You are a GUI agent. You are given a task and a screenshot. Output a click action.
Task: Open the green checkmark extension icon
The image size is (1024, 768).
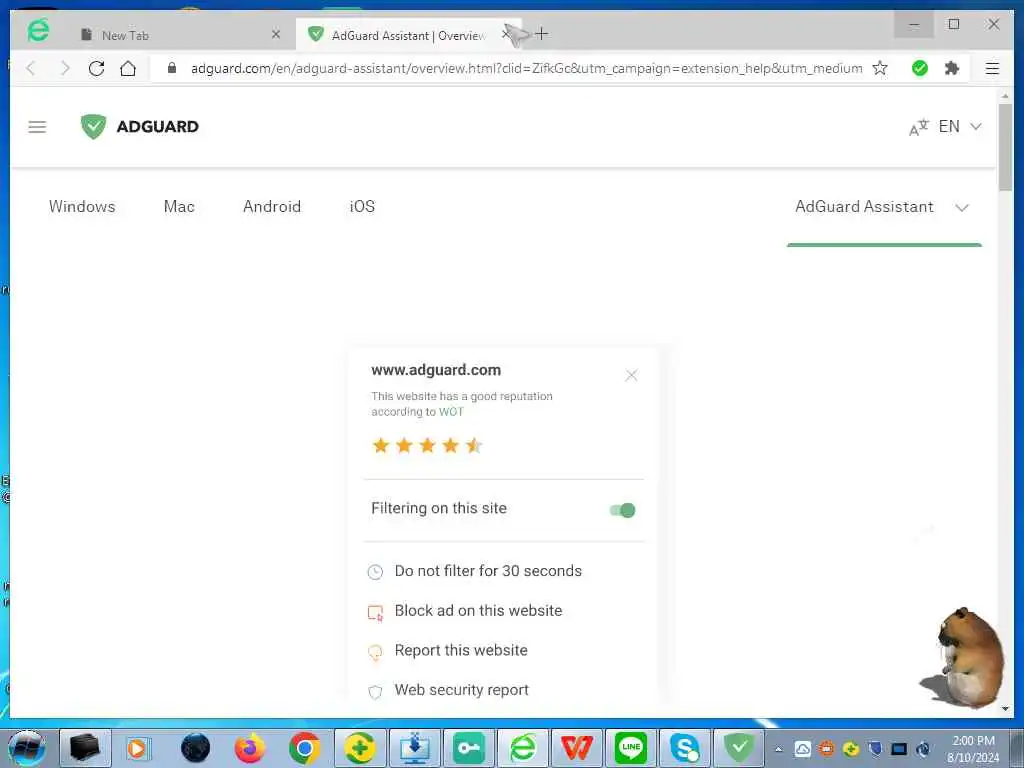[x=920, y=68]
